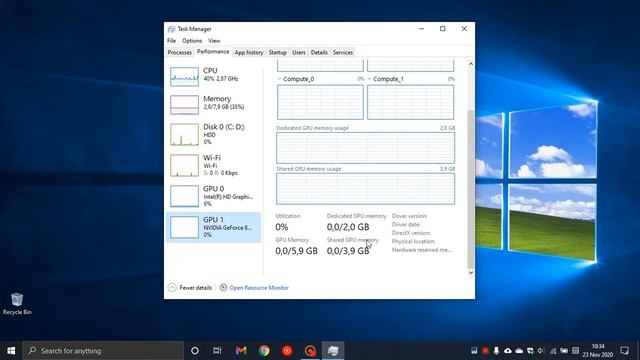Select the Wi-Fi throughput graph thumbnail
This screenshot has width=640, height=360.
pos(184,165)
